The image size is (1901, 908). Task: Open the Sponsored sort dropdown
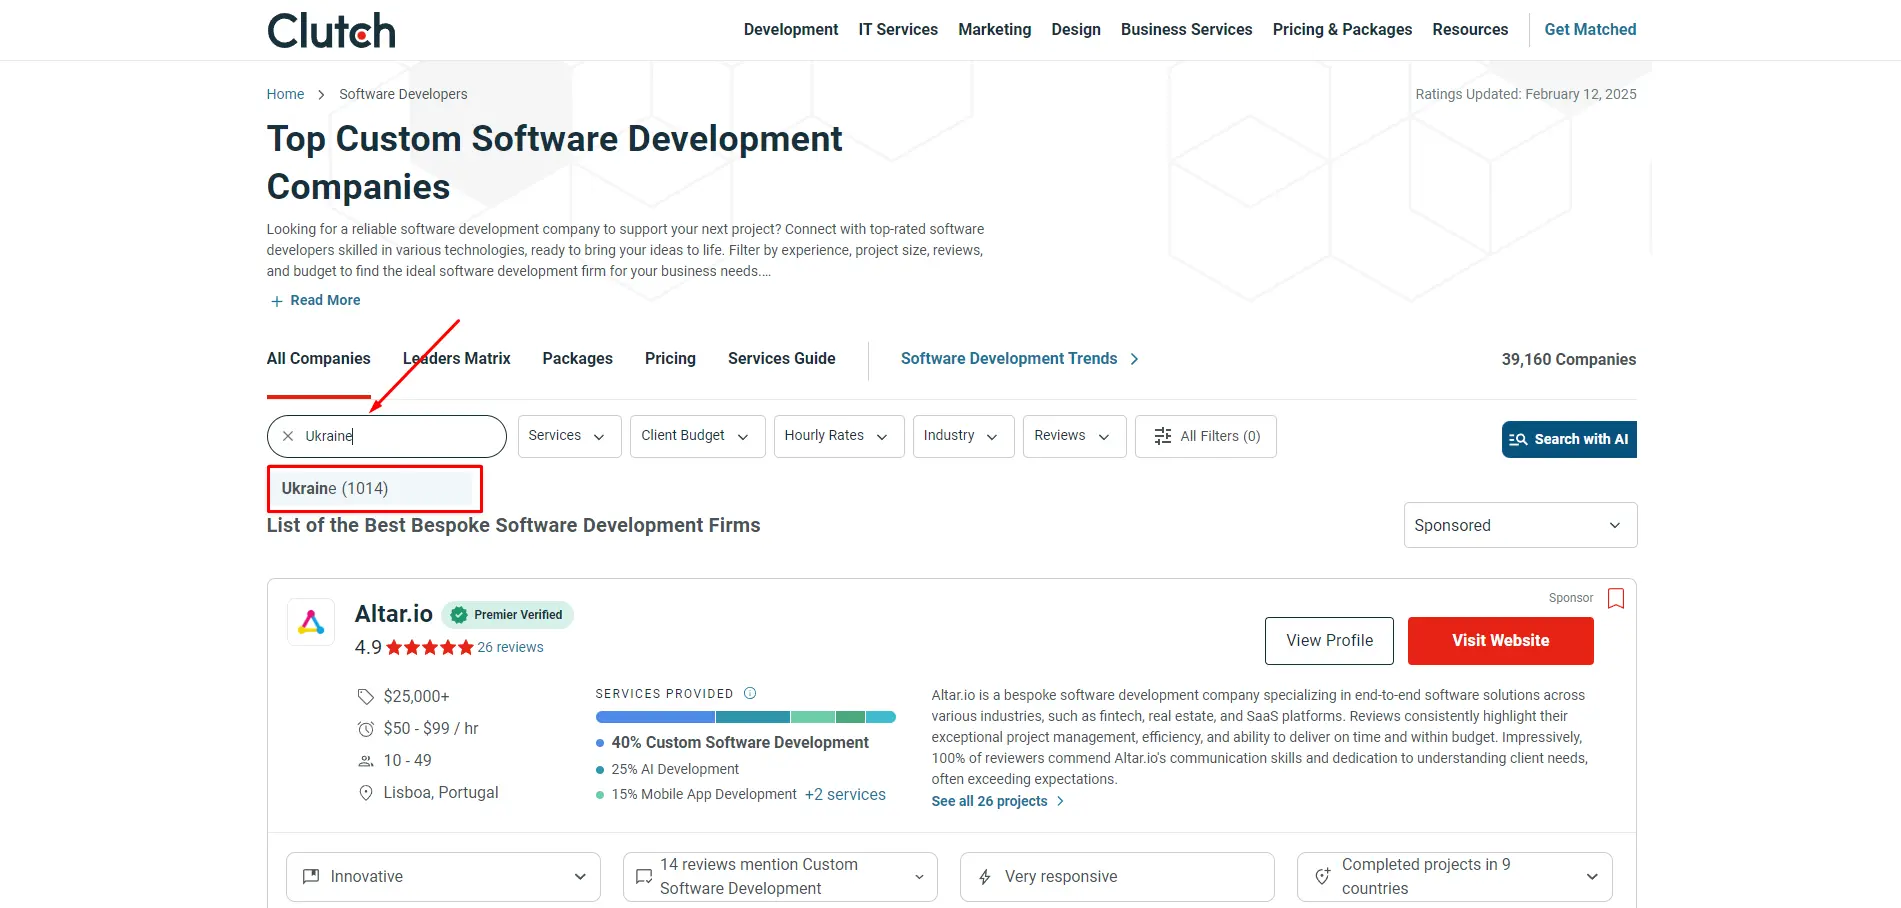point(1520,525)
